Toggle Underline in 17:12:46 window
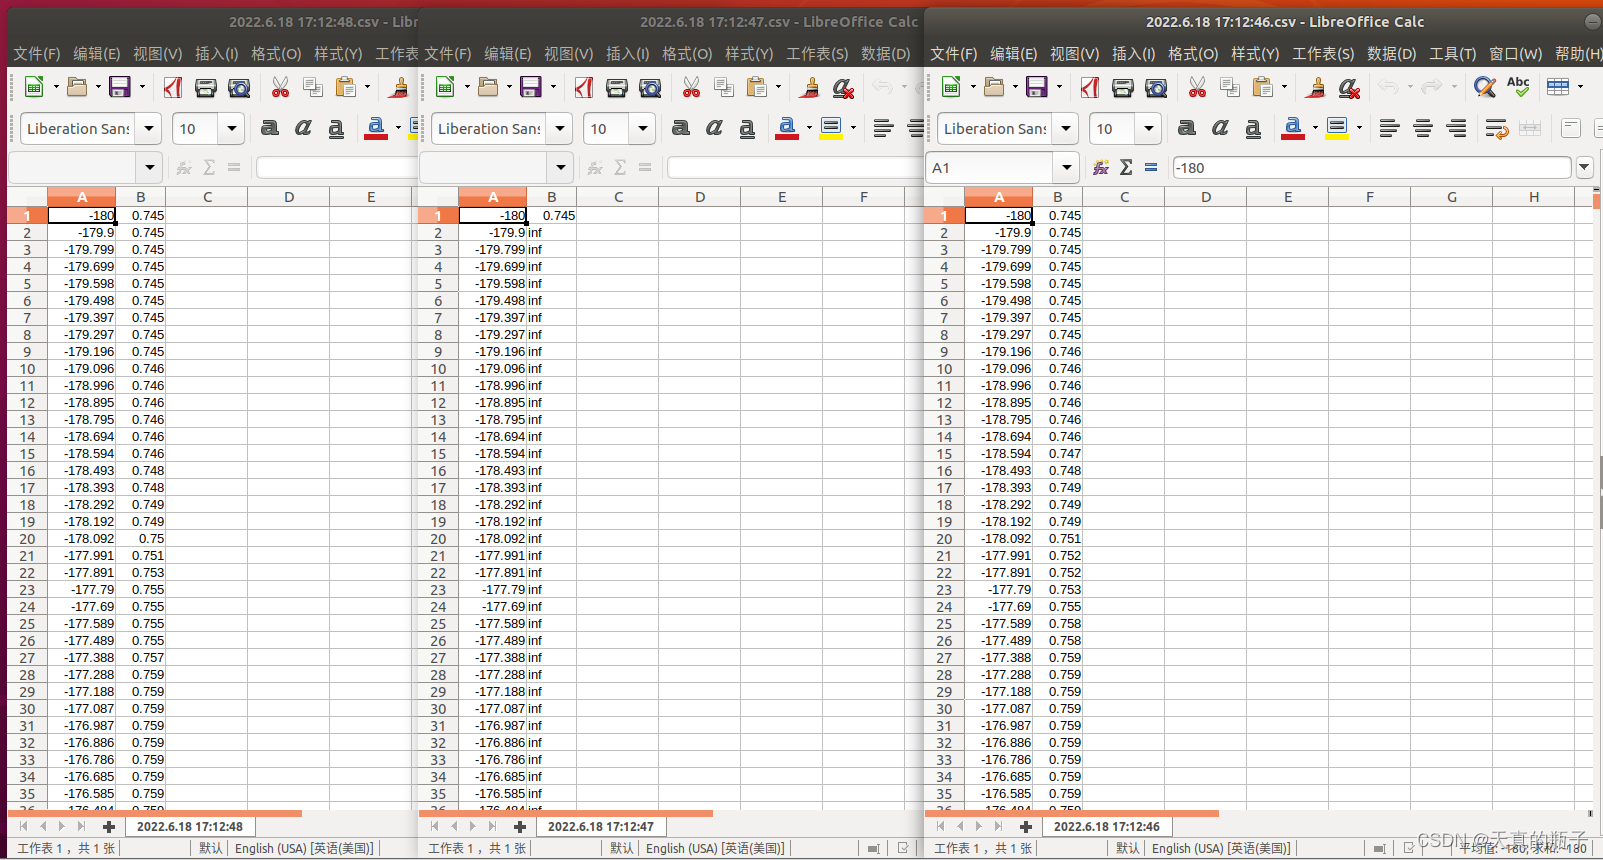Viewport: 1603px width, 860px height. point(1253,128)
